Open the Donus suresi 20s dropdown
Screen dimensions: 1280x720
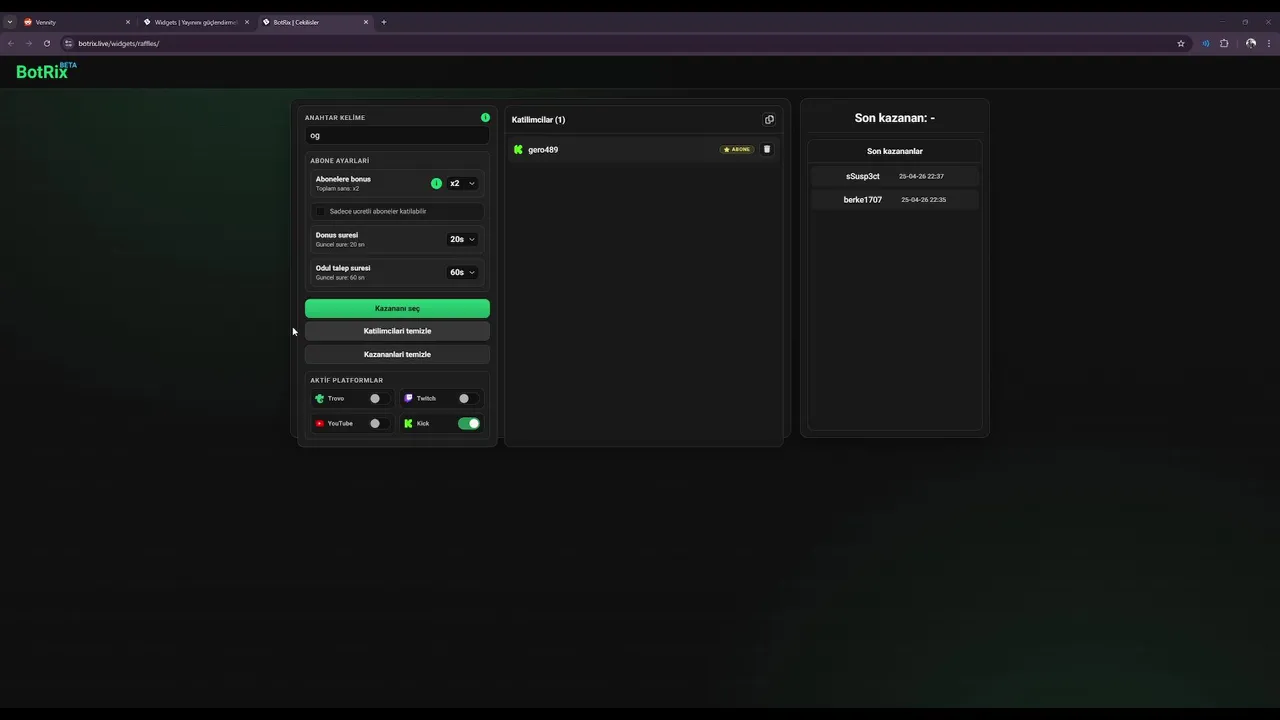tap(462, 240)
